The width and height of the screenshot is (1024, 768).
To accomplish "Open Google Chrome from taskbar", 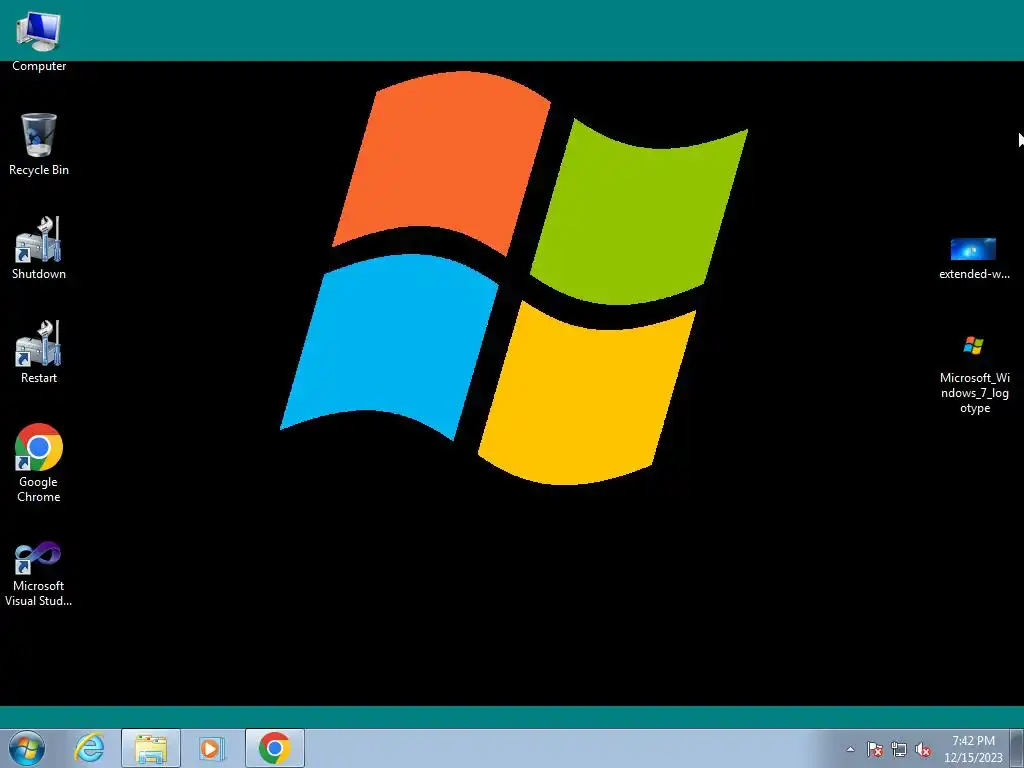I will pyautogui.click(x=274, y=748).
